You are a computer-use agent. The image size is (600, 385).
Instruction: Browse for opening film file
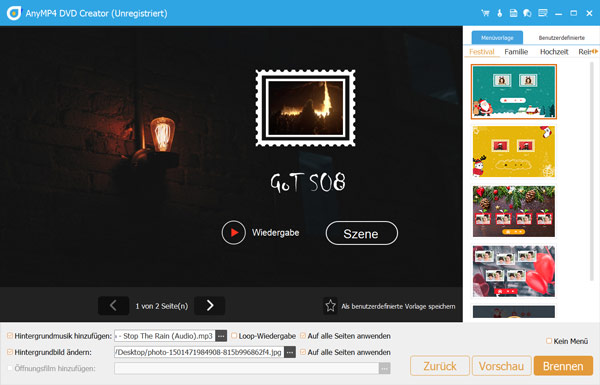tap(385, 368)
